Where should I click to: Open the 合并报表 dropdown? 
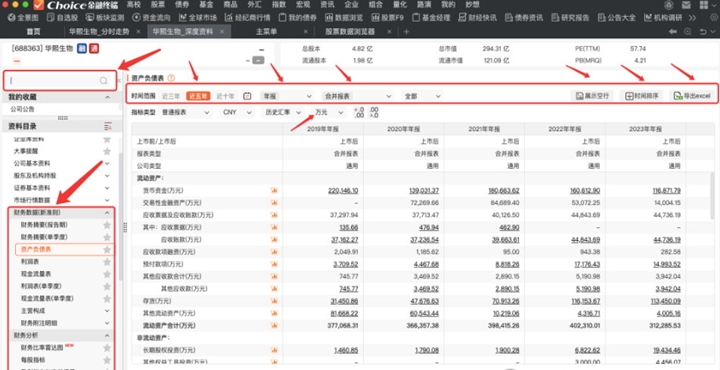(357, 96)
